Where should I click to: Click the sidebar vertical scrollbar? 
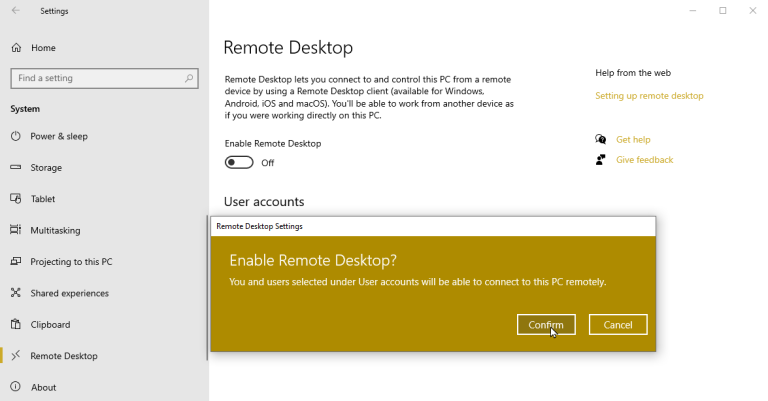pos(207,288)
